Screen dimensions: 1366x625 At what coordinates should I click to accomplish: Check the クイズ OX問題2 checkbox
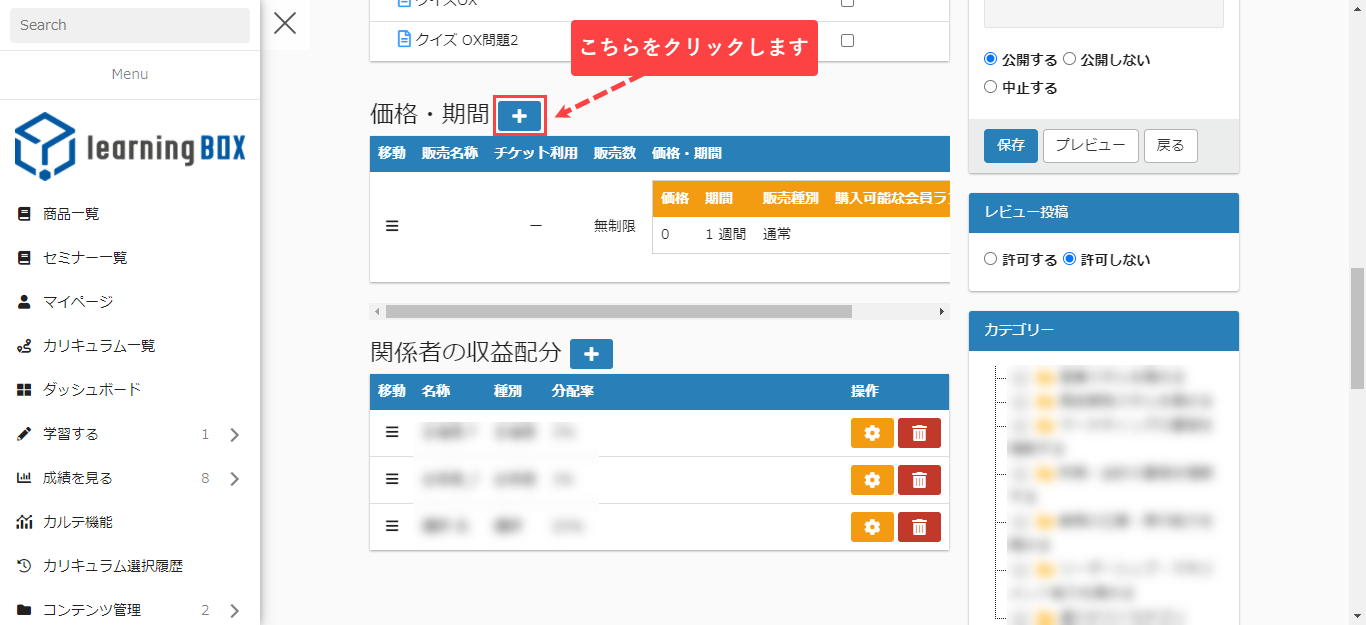pos(848,41)
